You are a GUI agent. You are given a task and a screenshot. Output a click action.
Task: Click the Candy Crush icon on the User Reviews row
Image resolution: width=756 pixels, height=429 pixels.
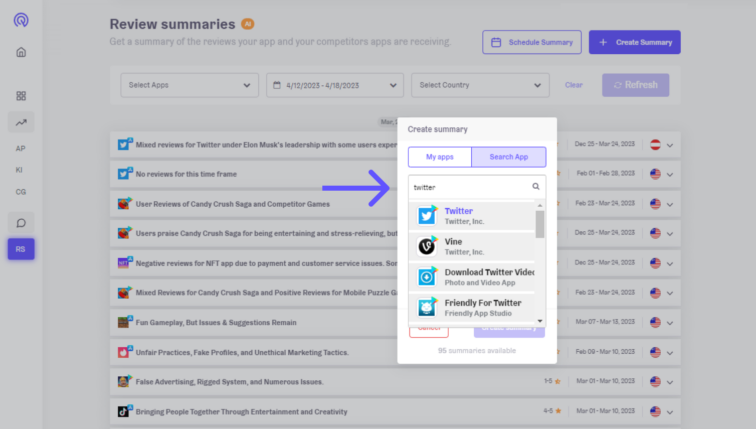click(125, 203)
